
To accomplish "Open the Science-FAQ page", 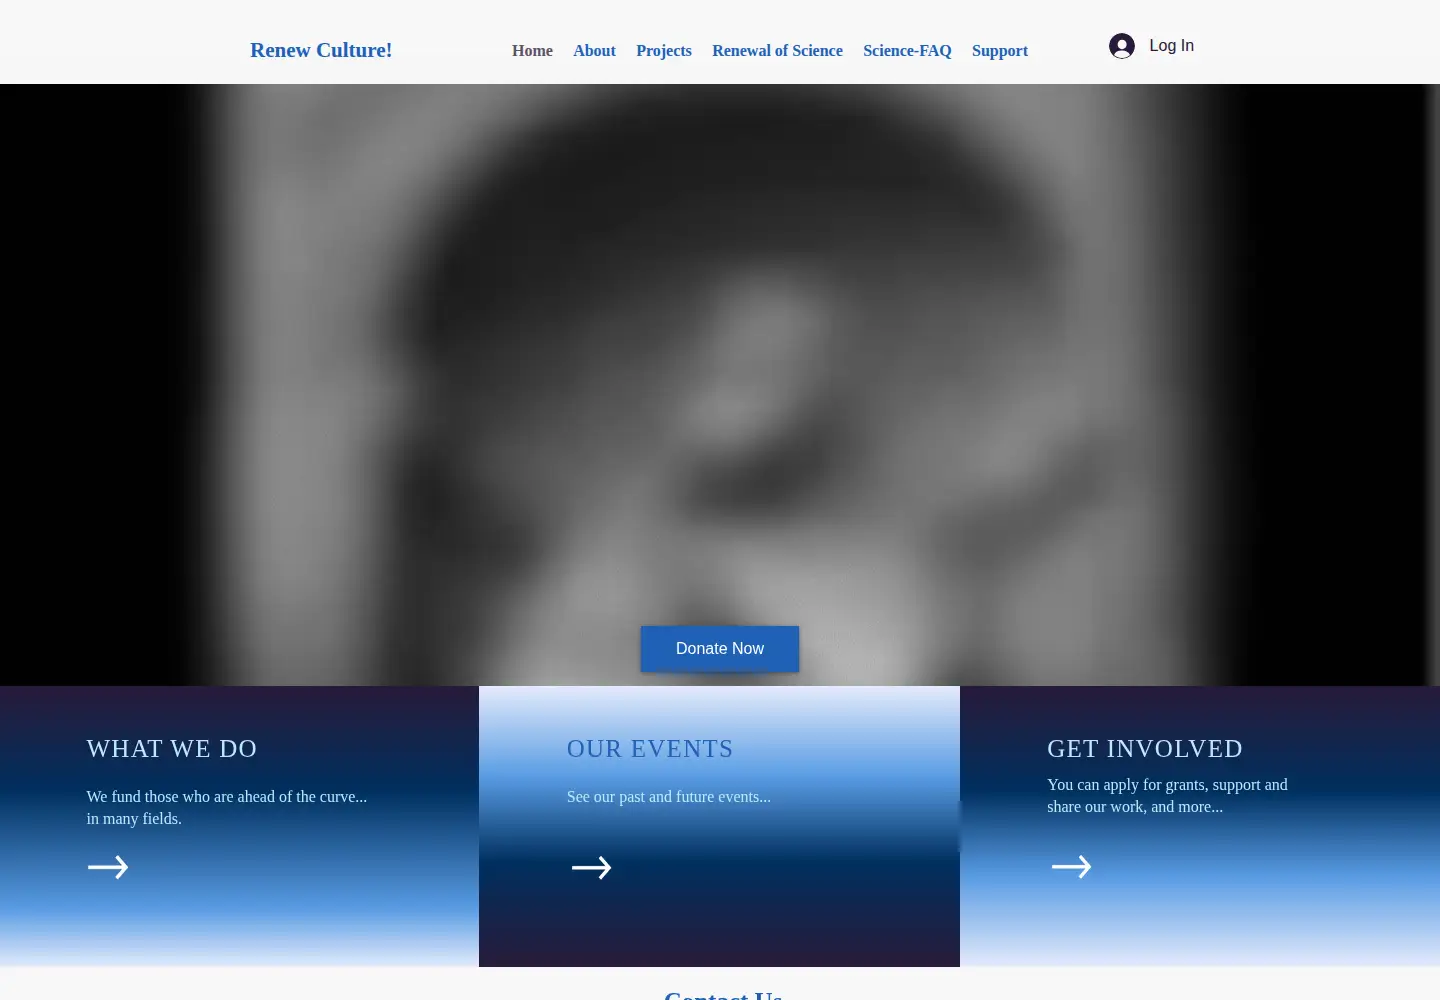I will click(907, 51).
